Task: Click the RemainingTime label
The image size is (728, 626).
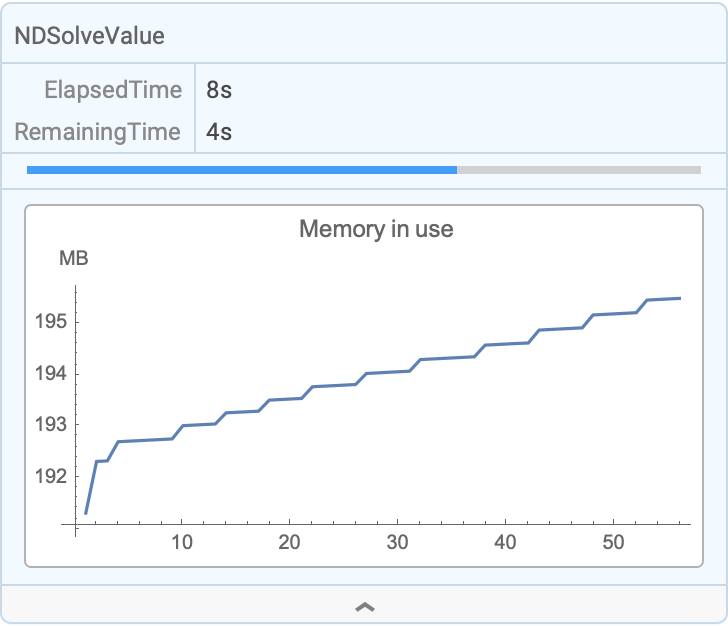Action: 98,131
